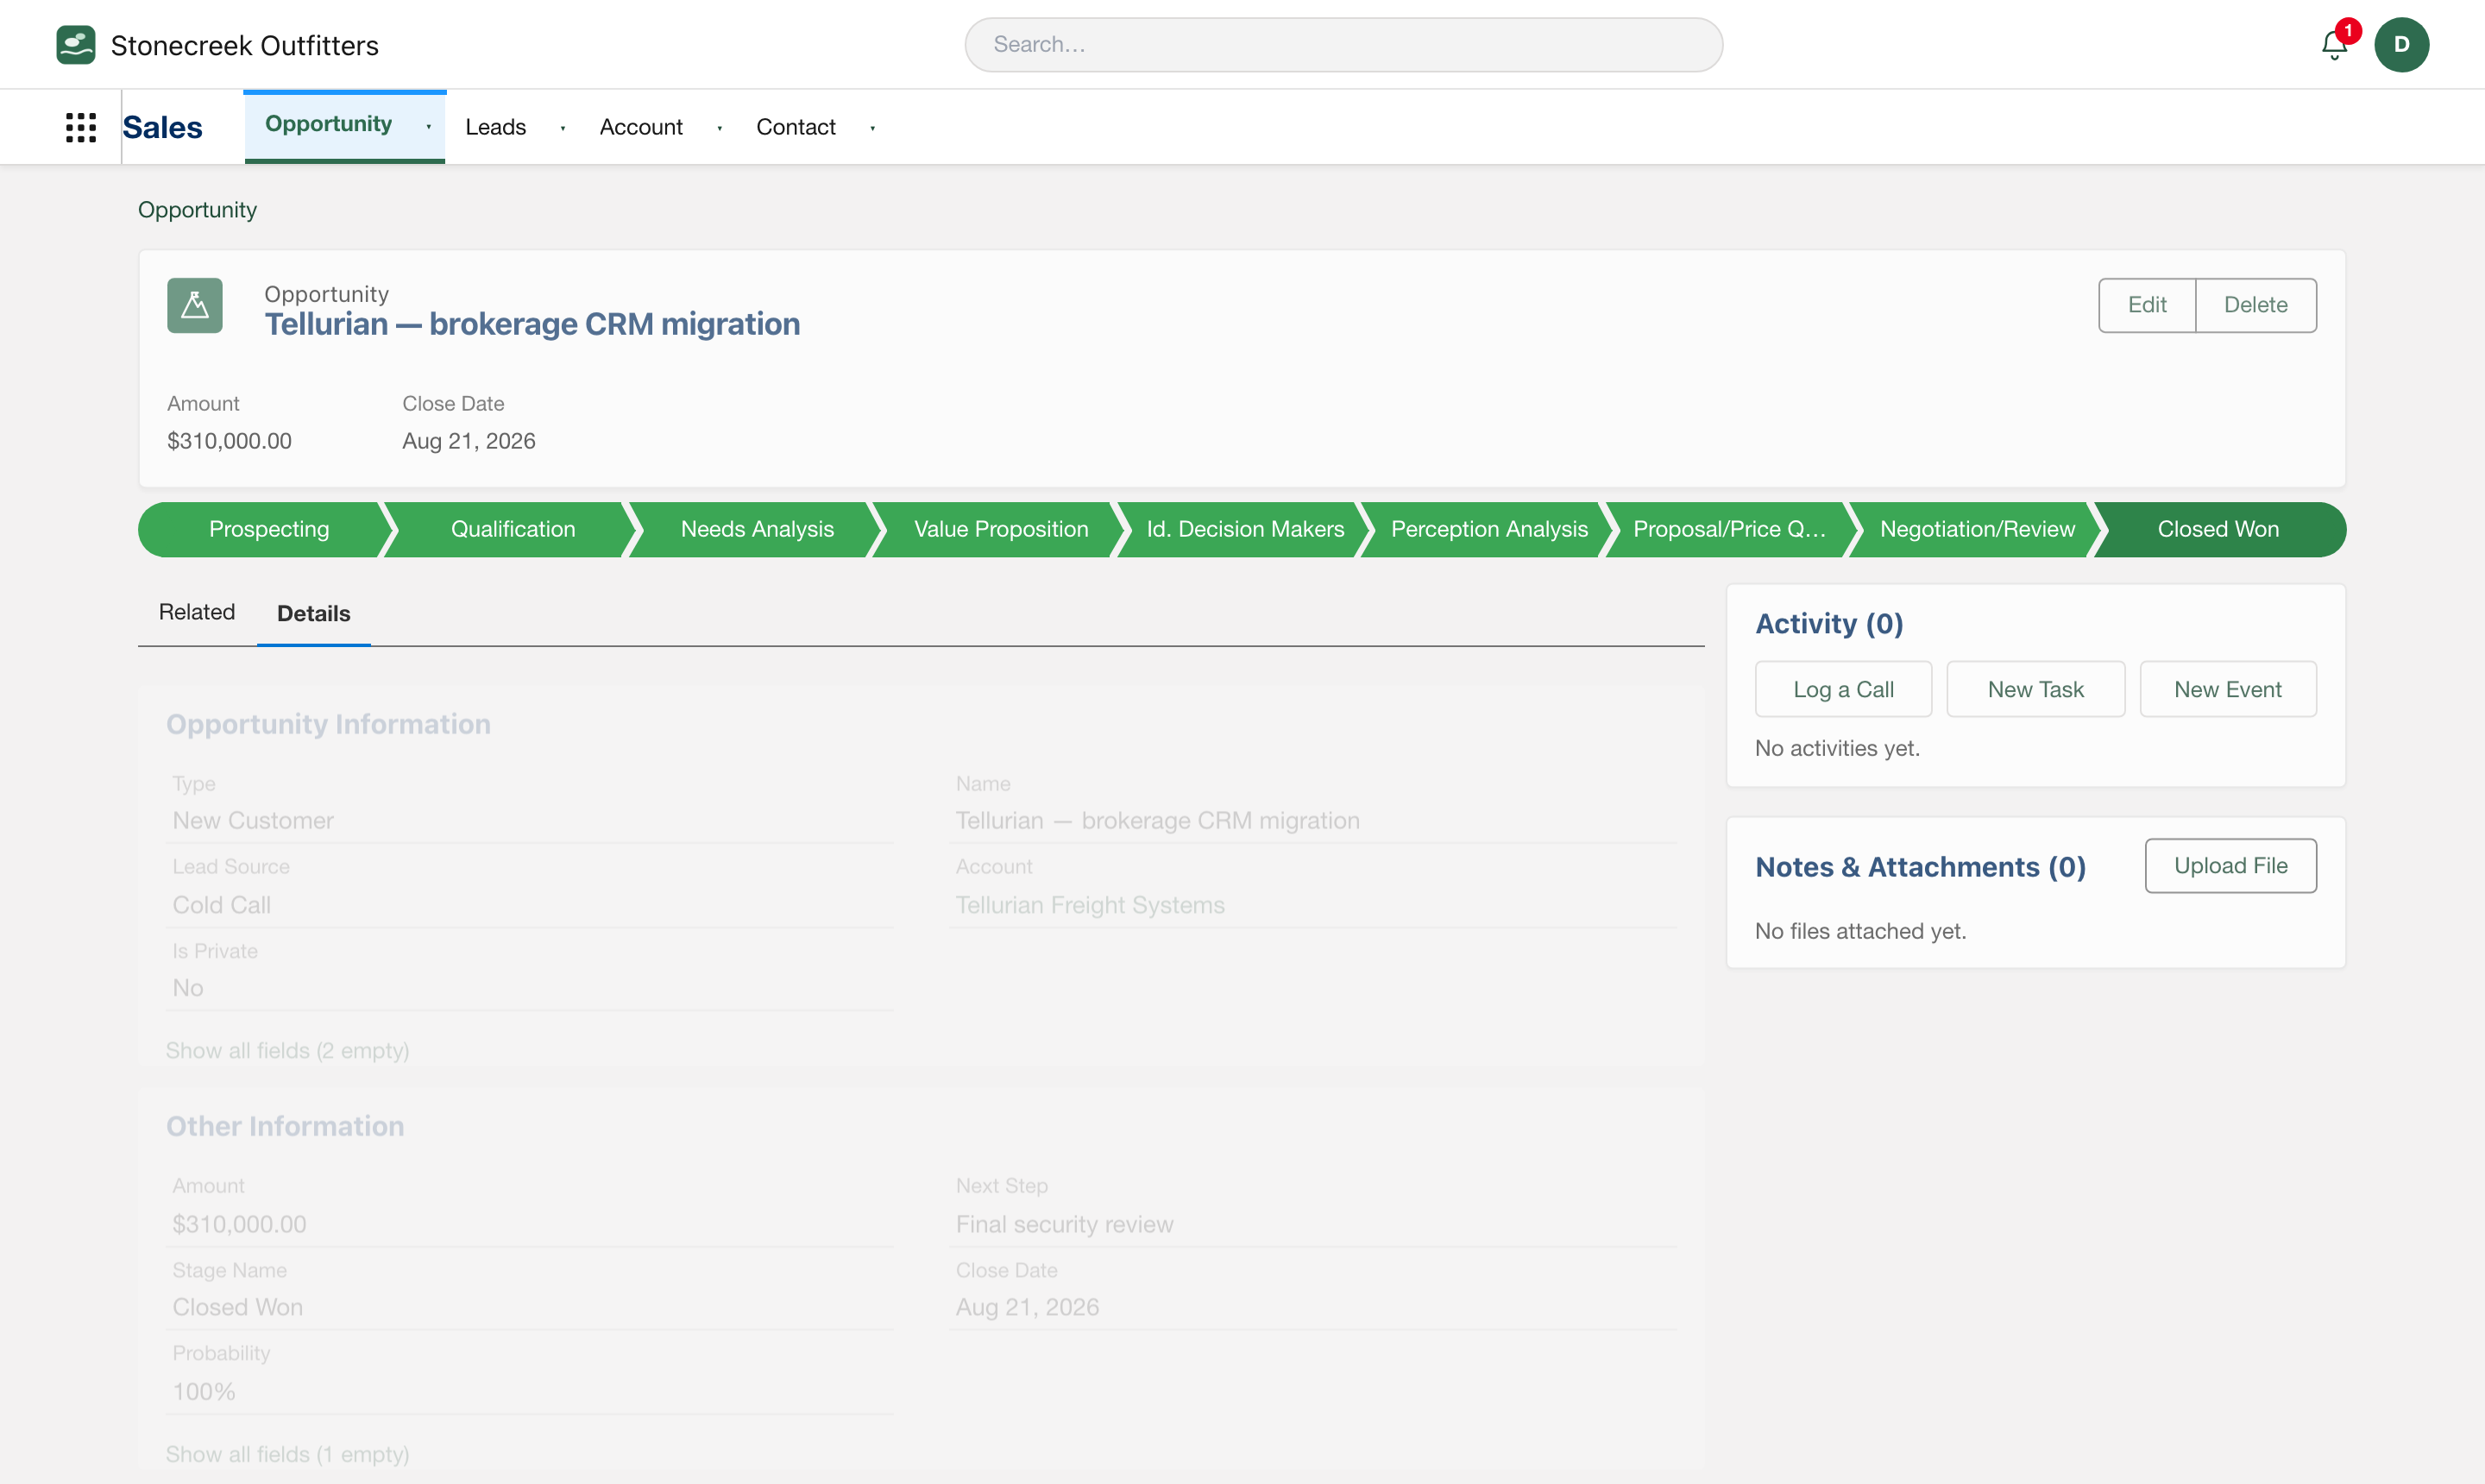The width and height of the screenshot is (2485, 1484).
Task: Click the Delete button
Action: (2255, 305)
